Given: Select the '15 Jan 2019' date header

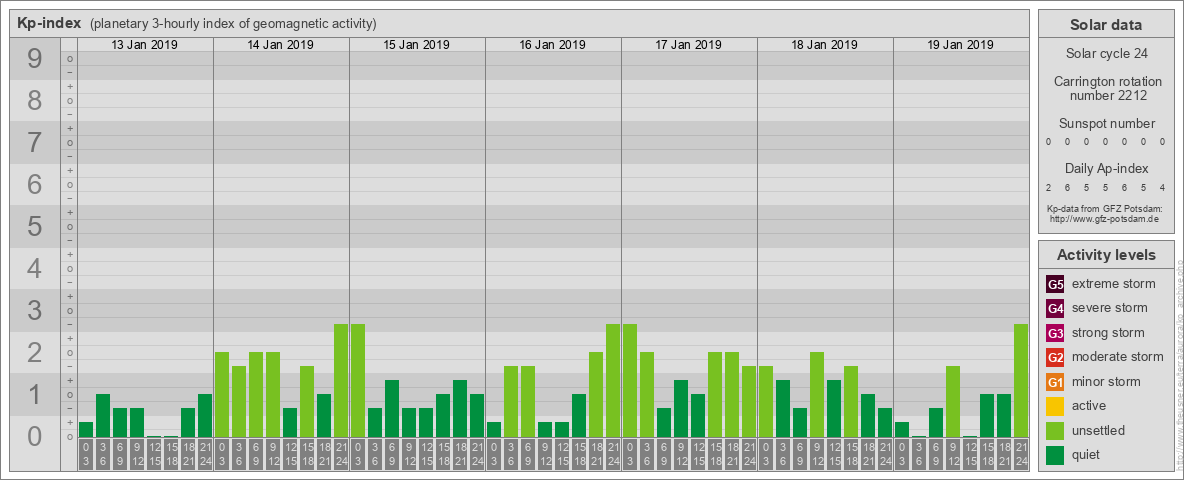Looking at the screenshot, I should point(417,45).
